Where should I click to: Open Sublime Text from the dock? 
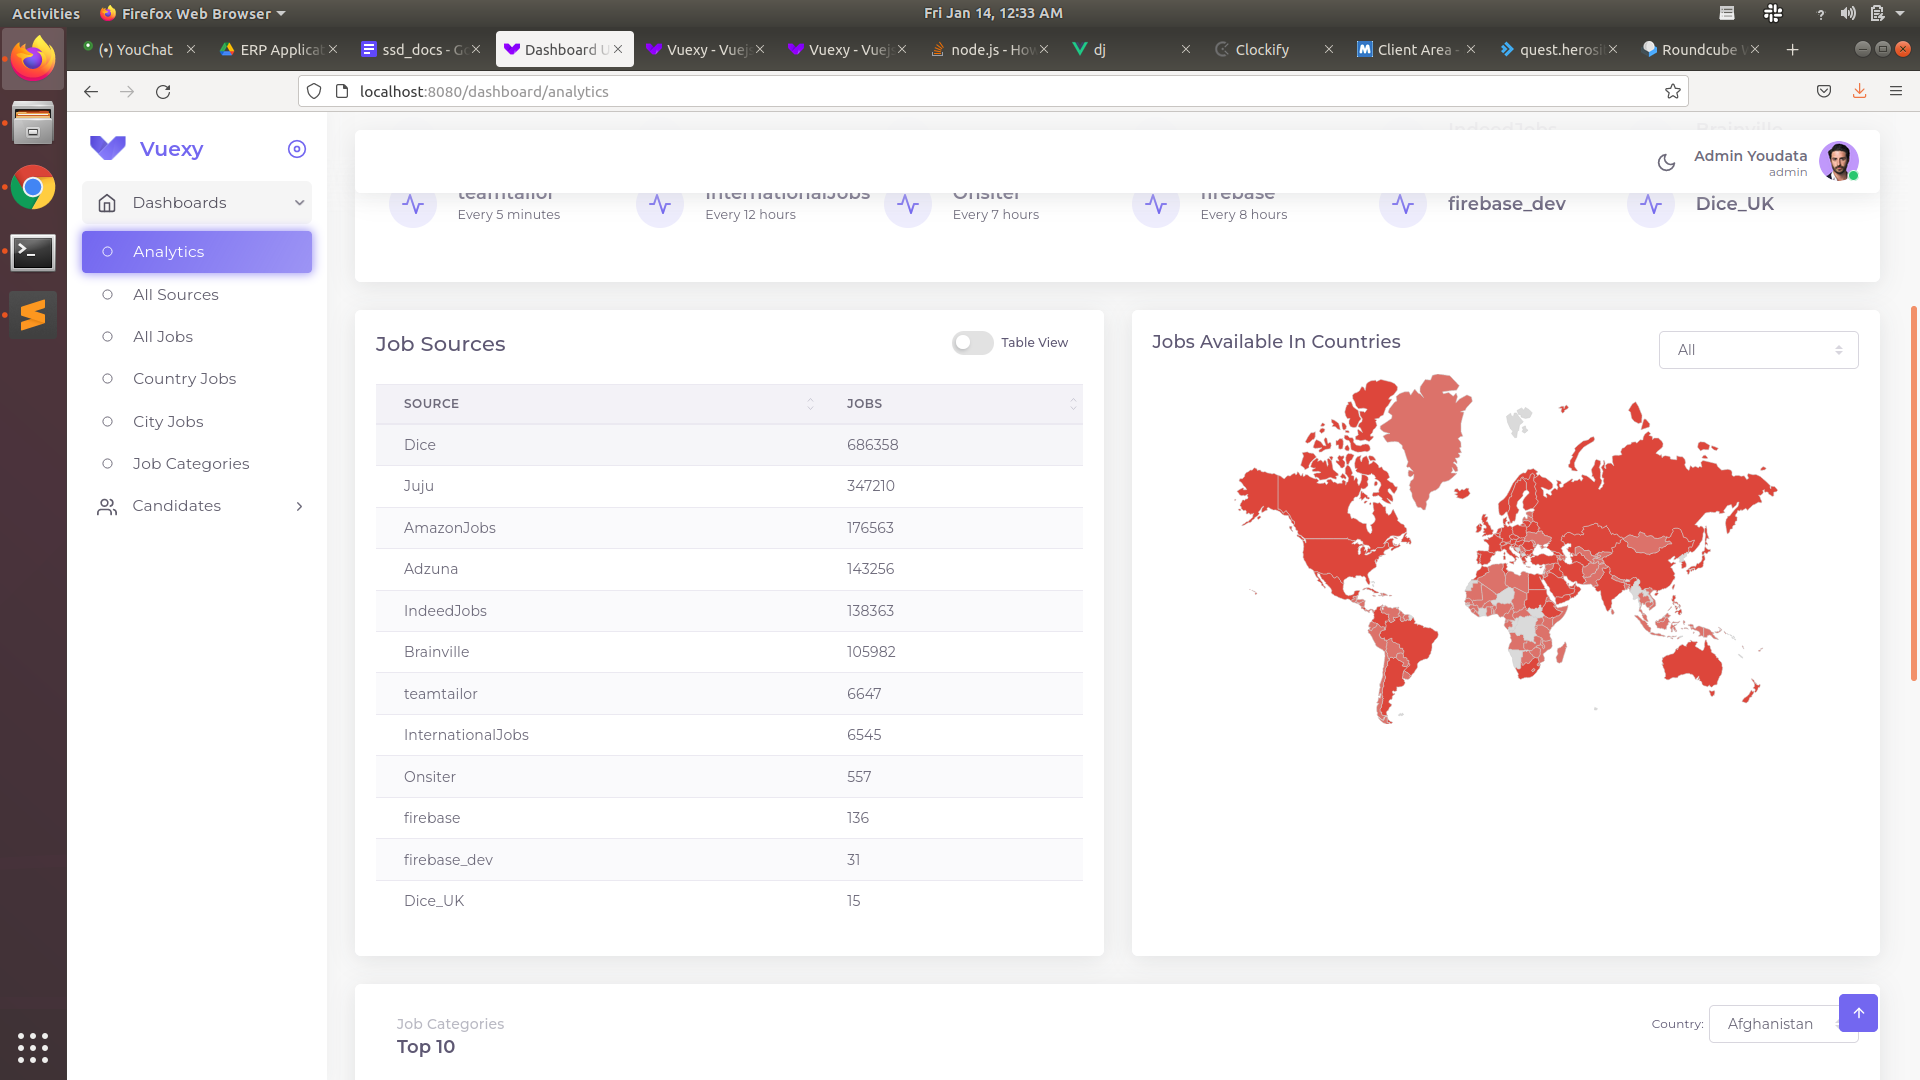tap(33, 315)
